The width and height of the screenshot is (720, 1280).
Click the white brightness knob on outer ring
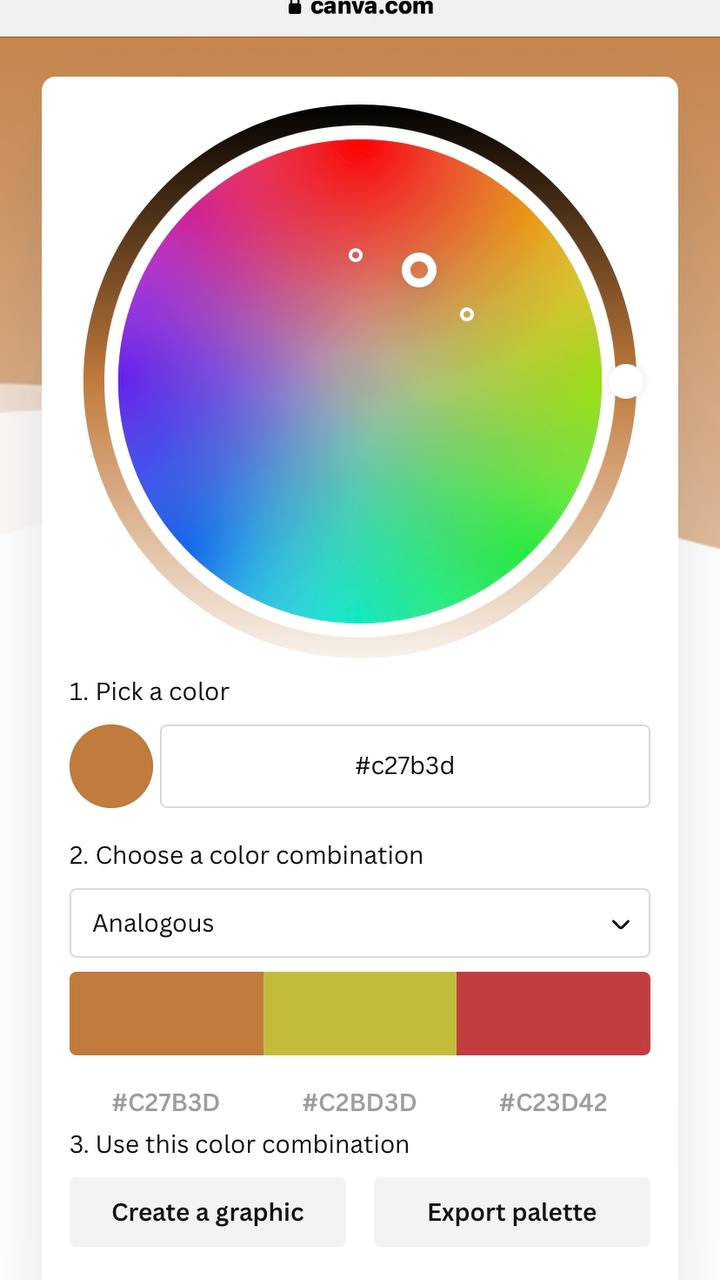[x=625, y=381]
